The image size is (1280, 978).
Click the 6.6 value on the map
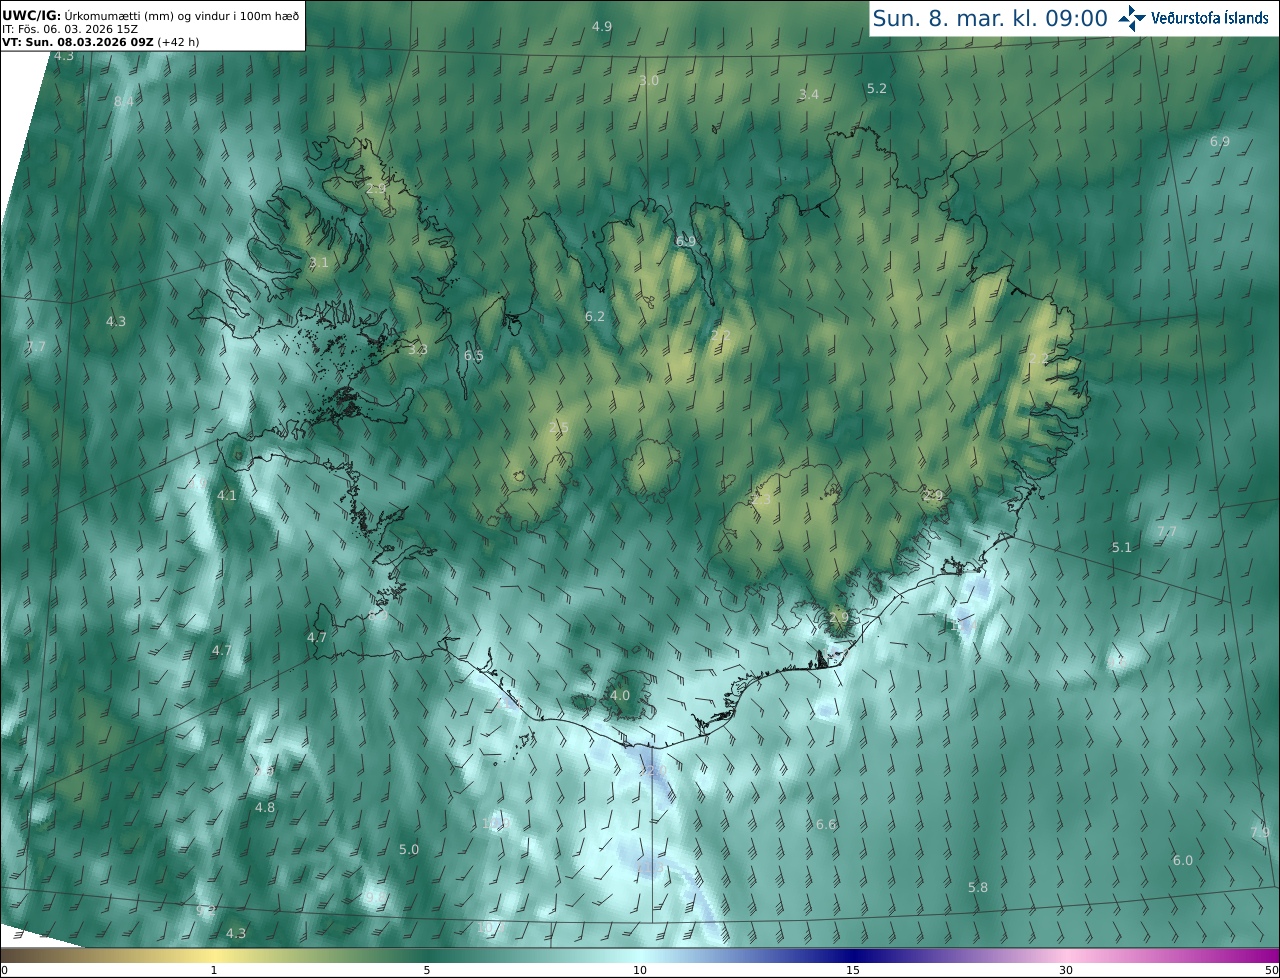826,824
